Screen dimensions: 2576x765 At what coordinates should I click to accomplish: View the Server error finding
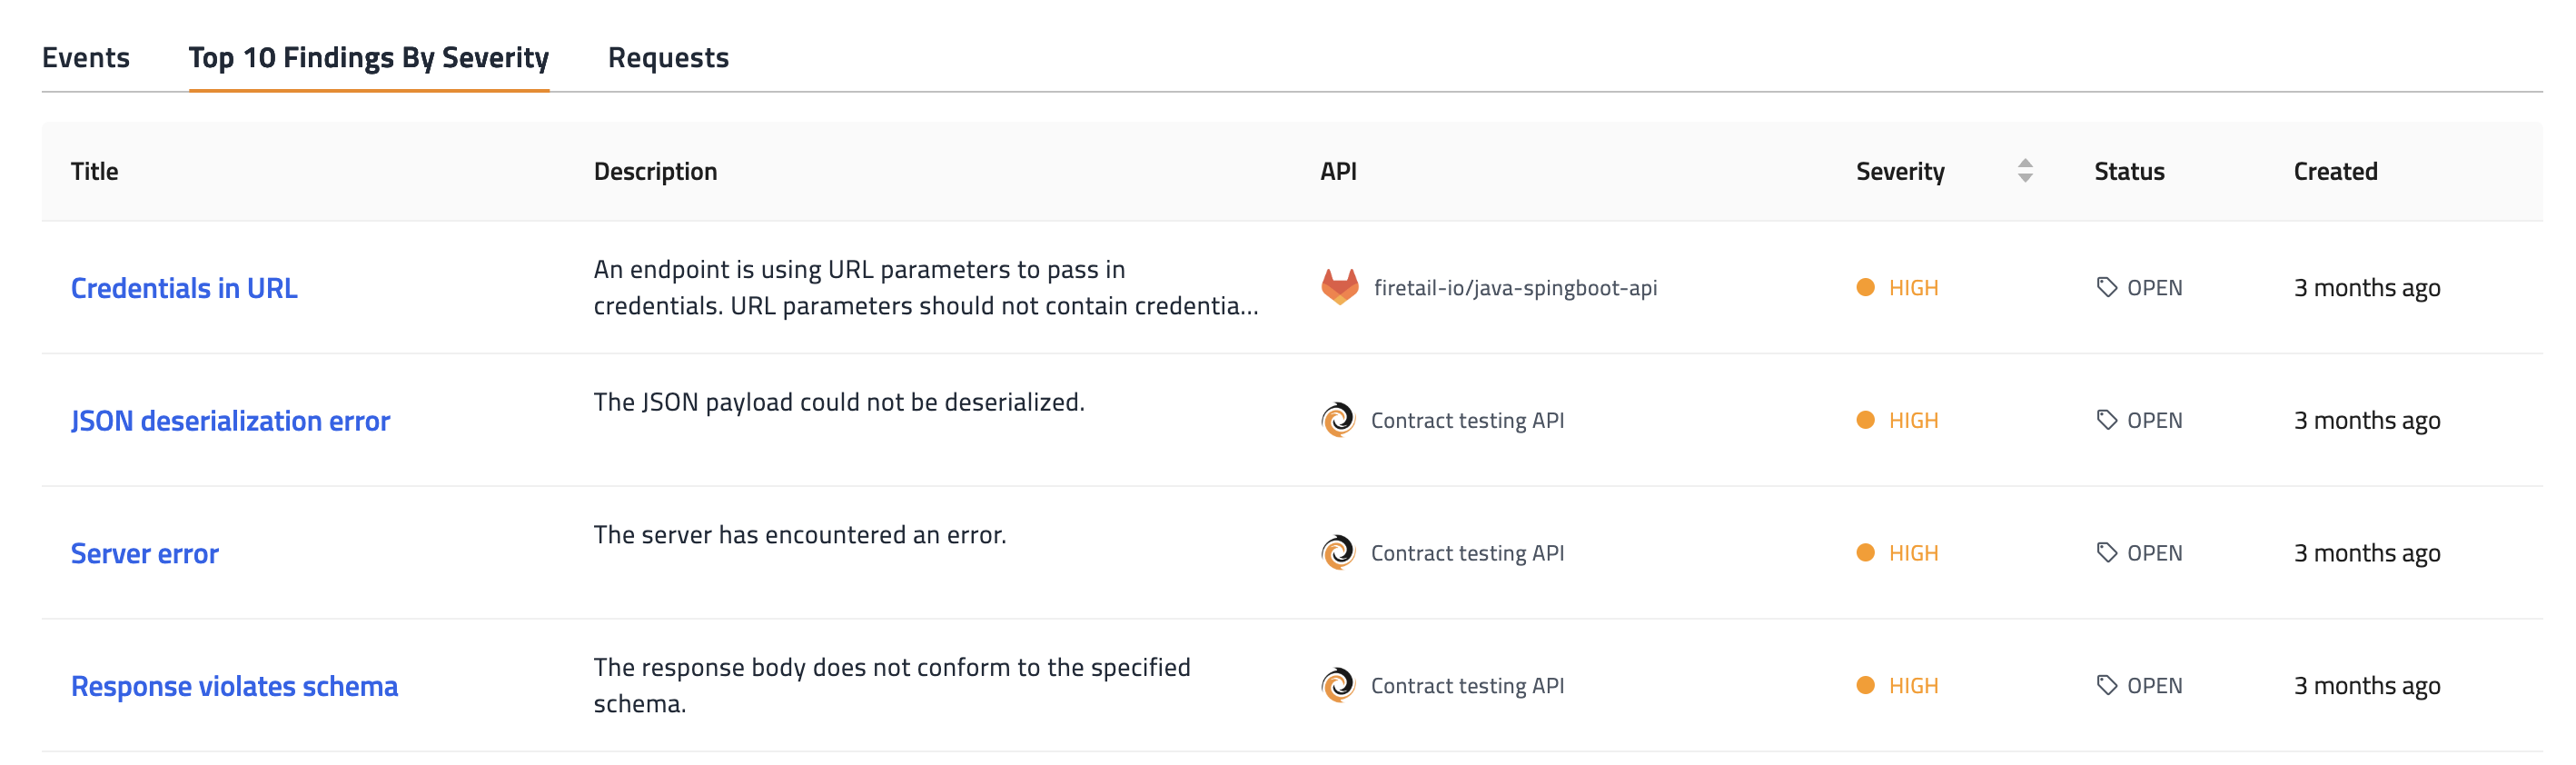click(145, 554)
